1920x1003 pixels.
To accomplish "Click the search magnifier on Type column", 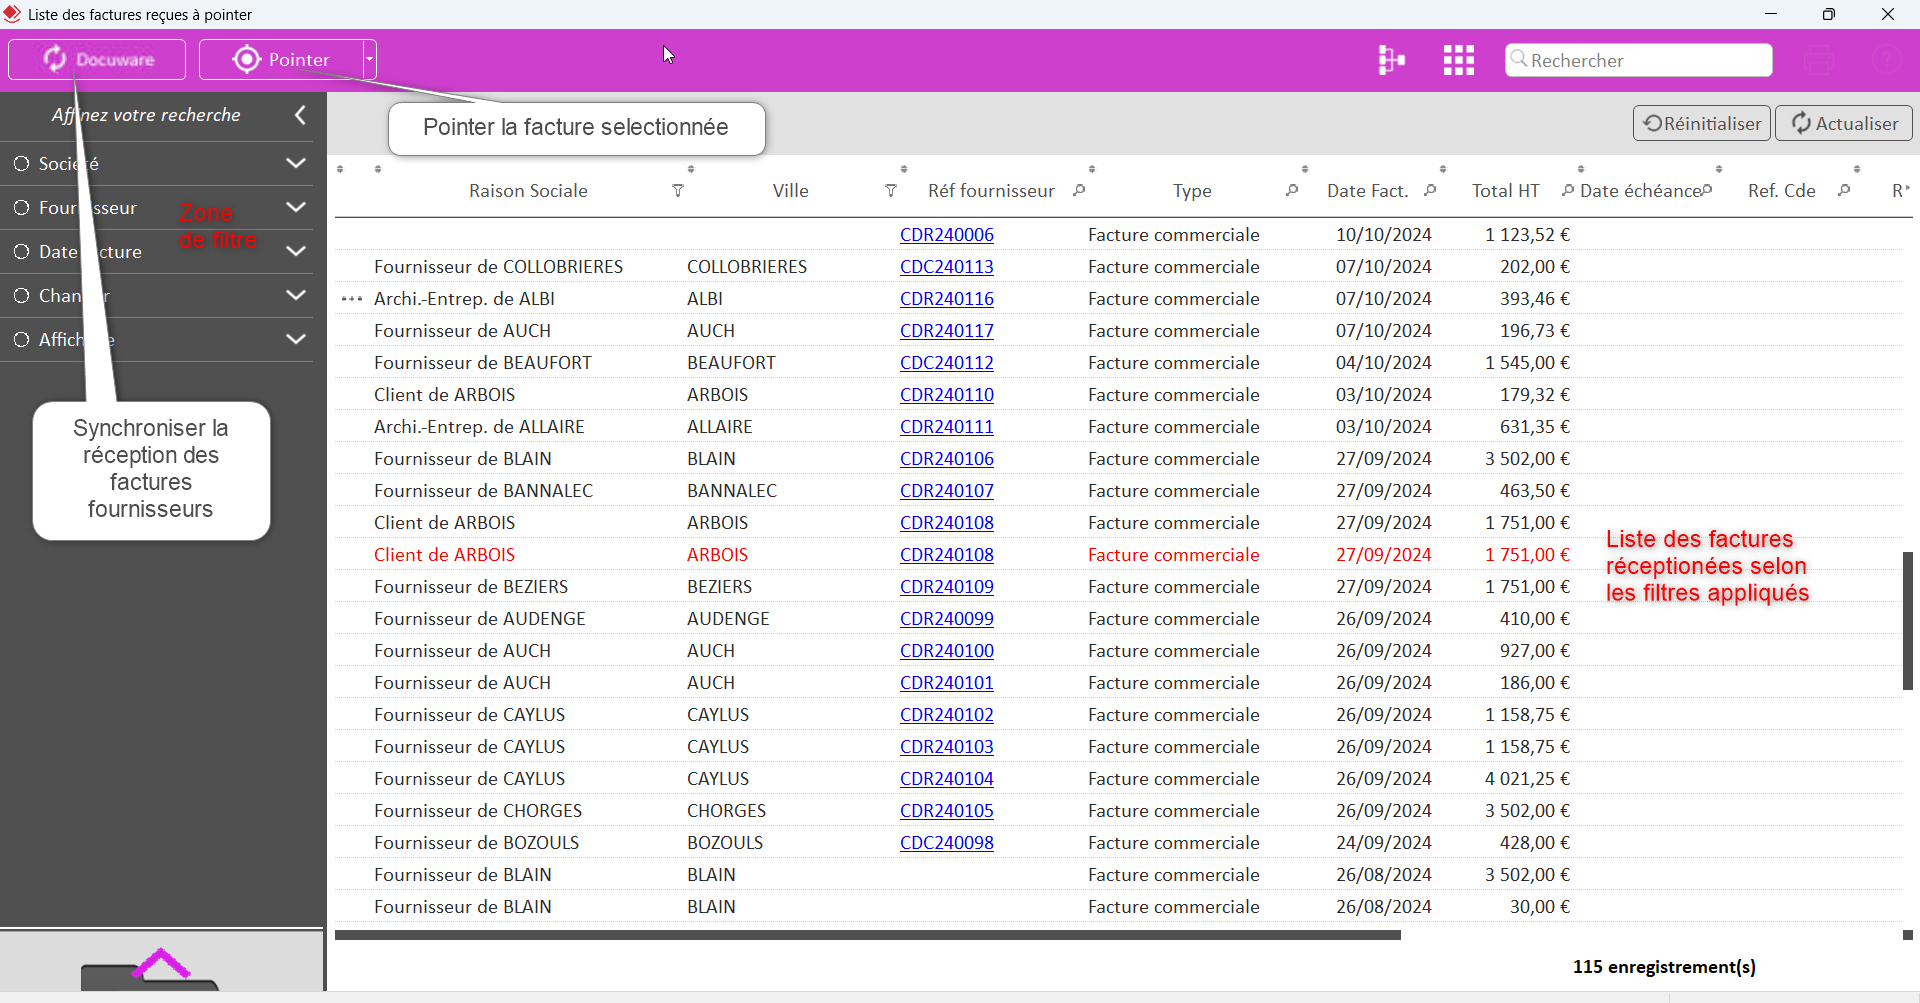I will tap(1292, 191).
